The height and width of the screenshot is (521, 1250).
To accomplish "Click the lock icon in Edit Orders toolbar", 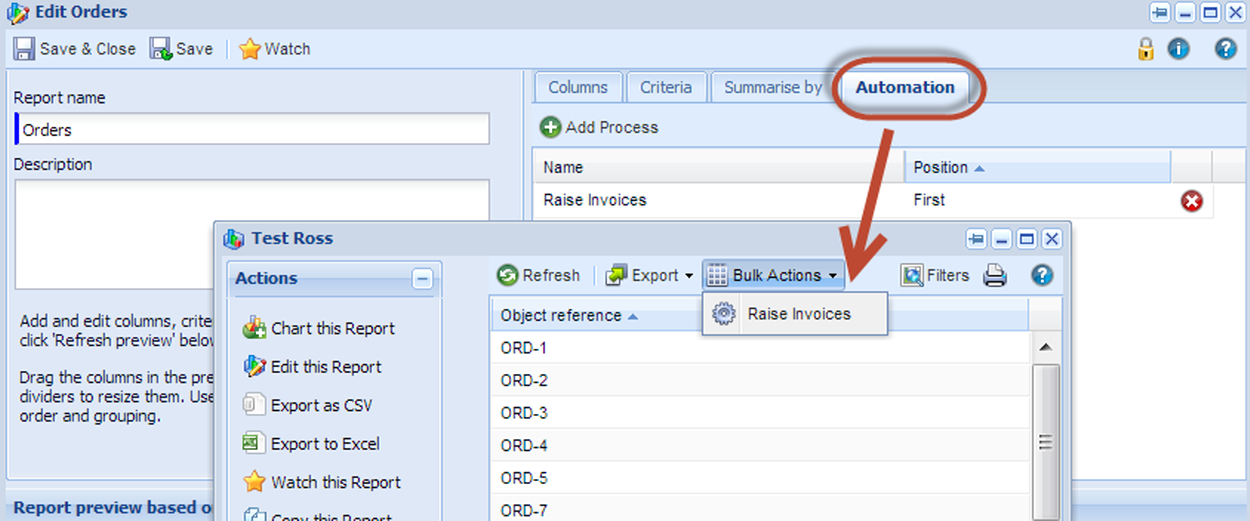I will [1146, 49].
